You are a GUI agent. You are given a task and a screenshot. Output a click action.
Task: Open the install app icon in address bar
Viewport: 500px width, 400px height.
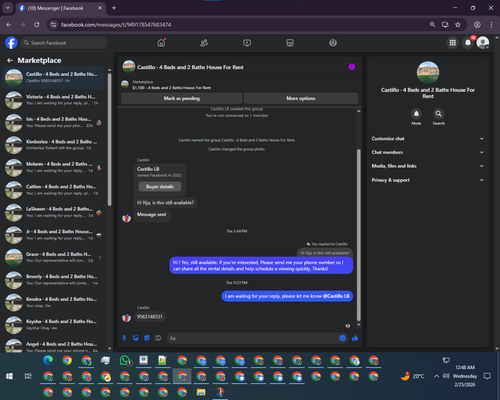[445, 25]
